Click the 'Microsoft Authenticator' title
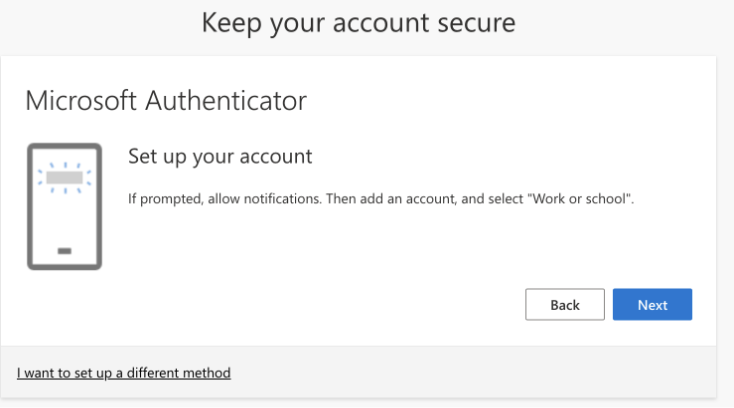Screen dimensions: 734x408 tap(165, 100)
